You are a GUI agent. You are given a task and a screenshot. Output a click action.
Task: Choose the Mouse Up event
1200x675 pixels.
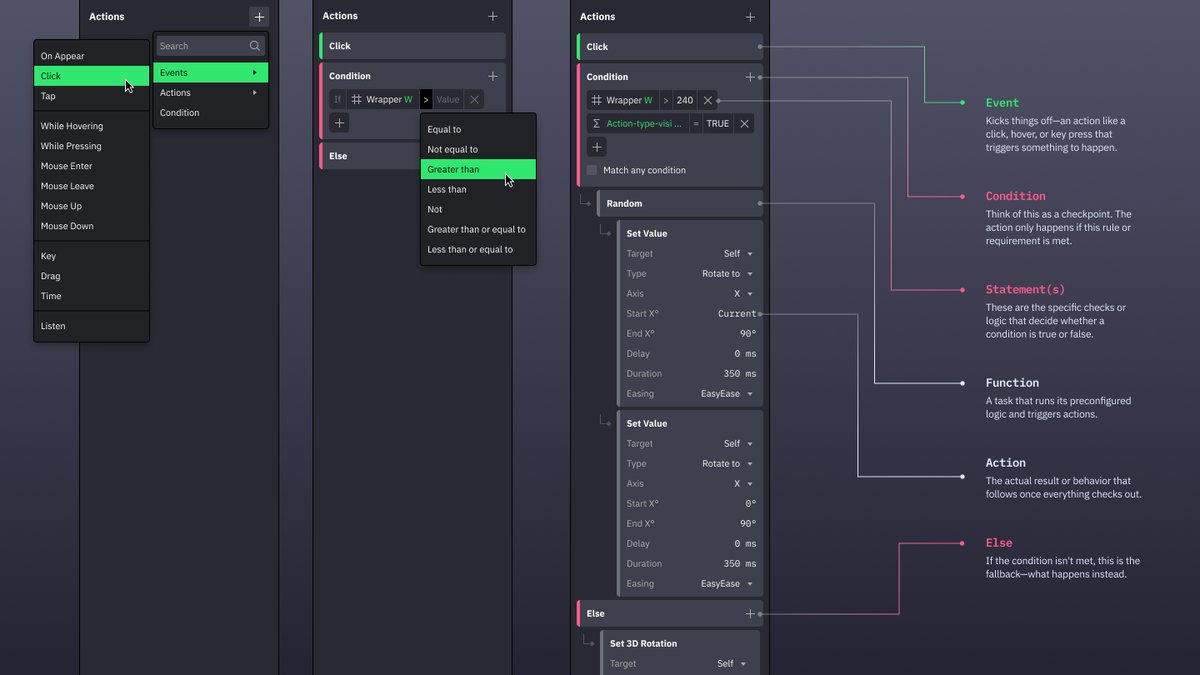tap(92, 206)
